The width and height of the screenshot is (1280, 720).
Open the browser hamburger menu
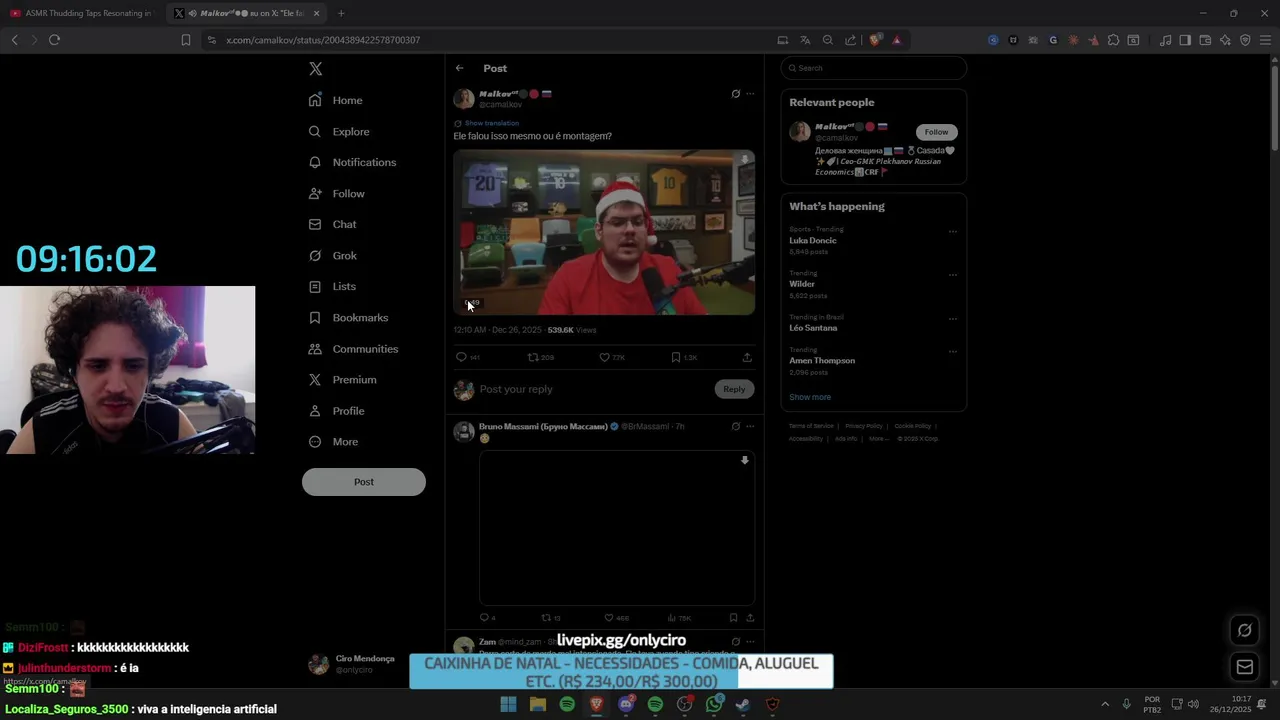pos(1265,40)
